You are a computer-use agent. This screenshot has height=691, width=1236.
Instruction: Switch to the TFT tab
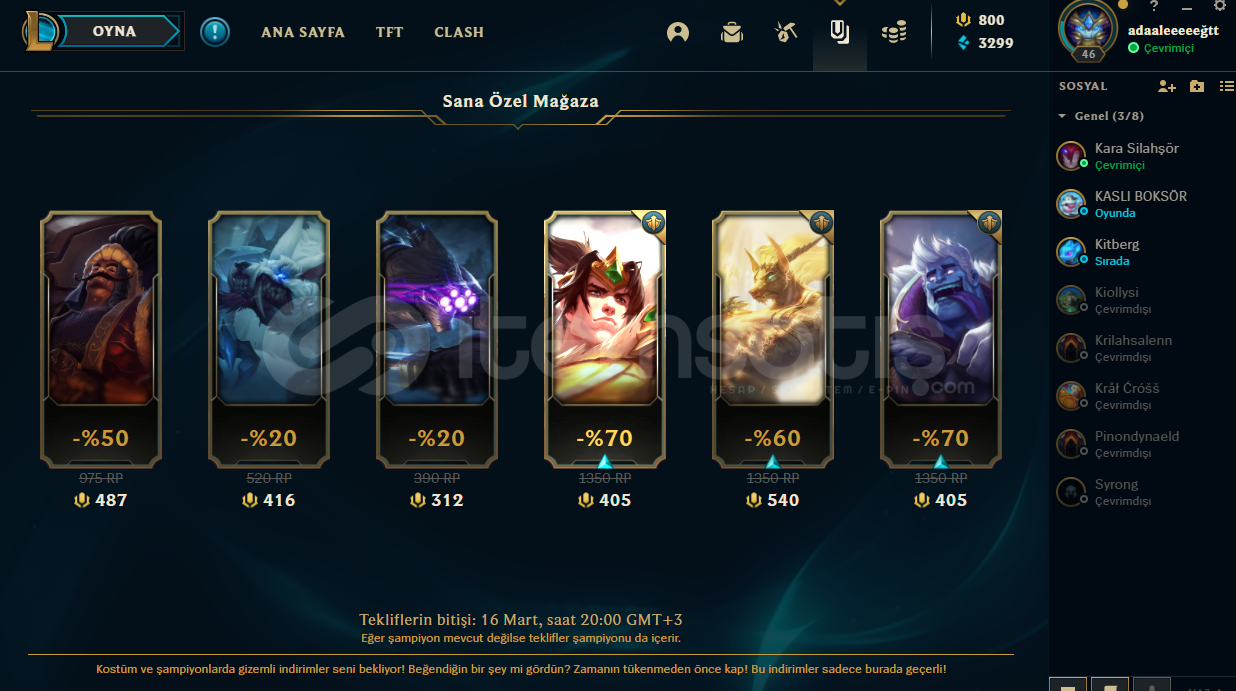tap(390, 32)
